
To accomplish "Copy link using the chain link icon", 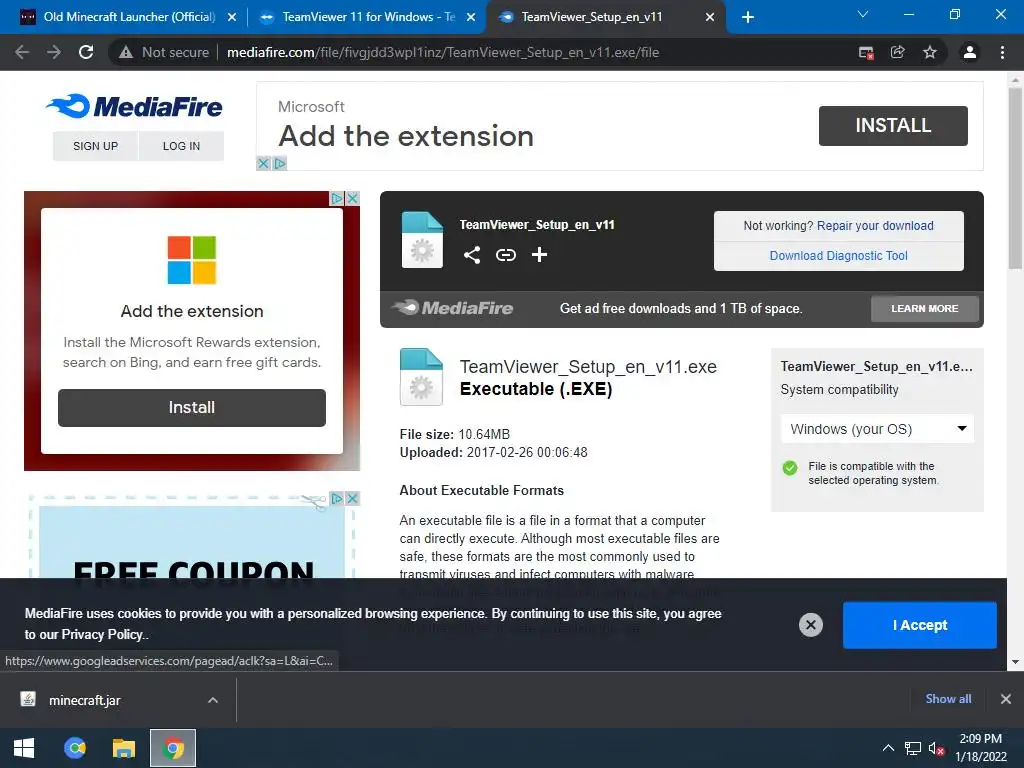I will tap(505, 255).
